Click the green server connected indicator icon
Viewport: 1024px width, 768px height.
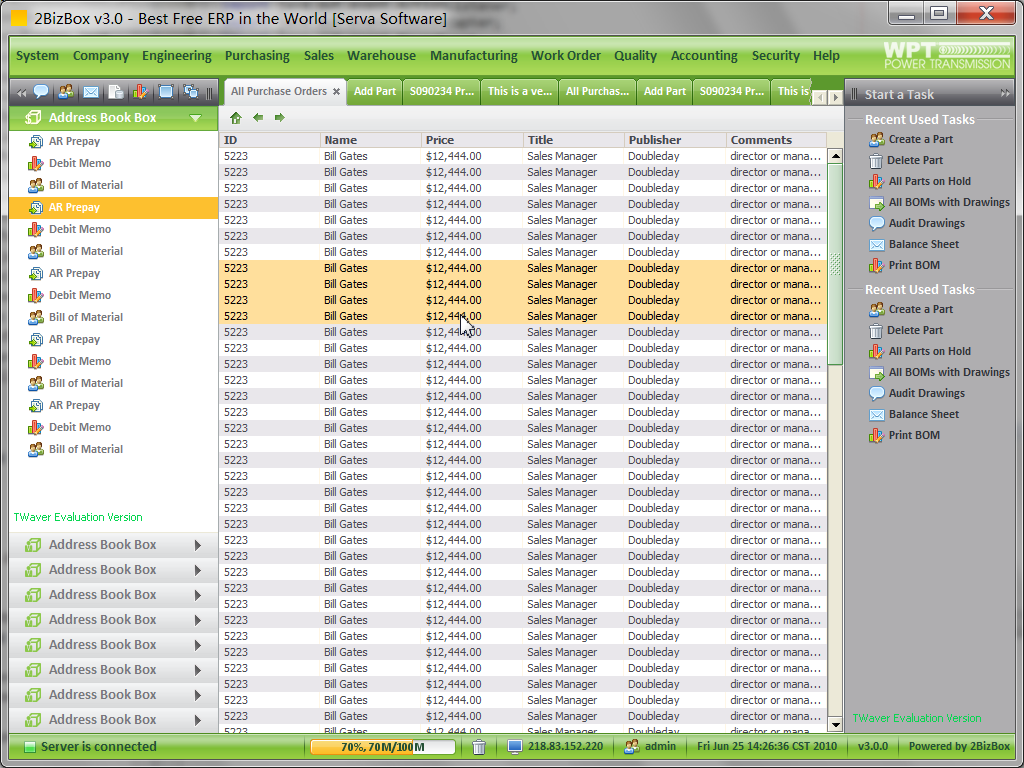click(29, 746)
